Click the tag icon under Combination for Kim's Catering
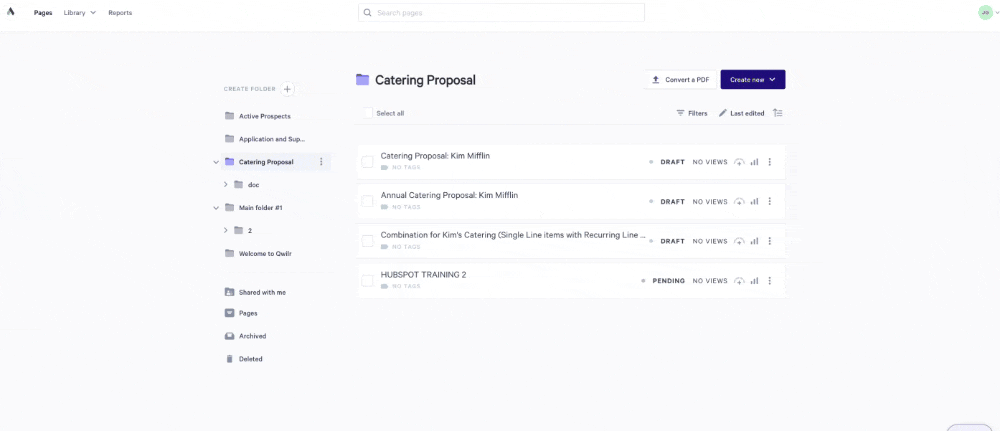This screenshot has height=431, width=1000. click(384, 247)
